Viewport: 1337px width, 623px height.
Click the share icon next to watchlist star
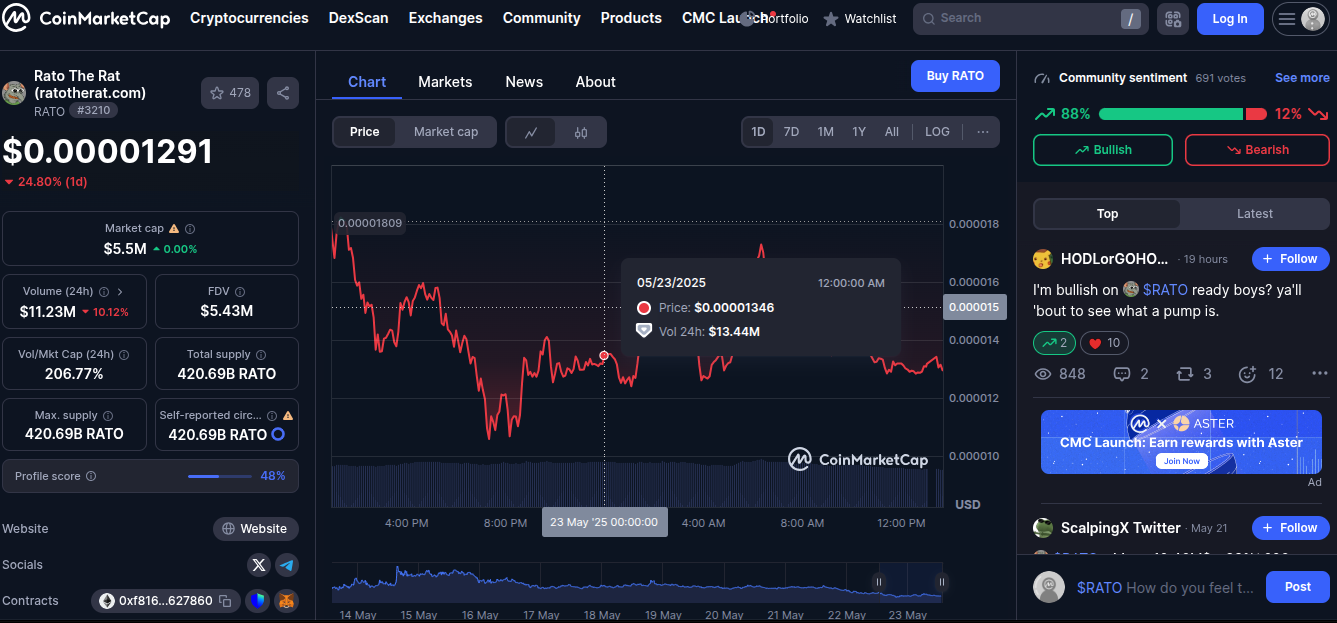pos(283,93)
